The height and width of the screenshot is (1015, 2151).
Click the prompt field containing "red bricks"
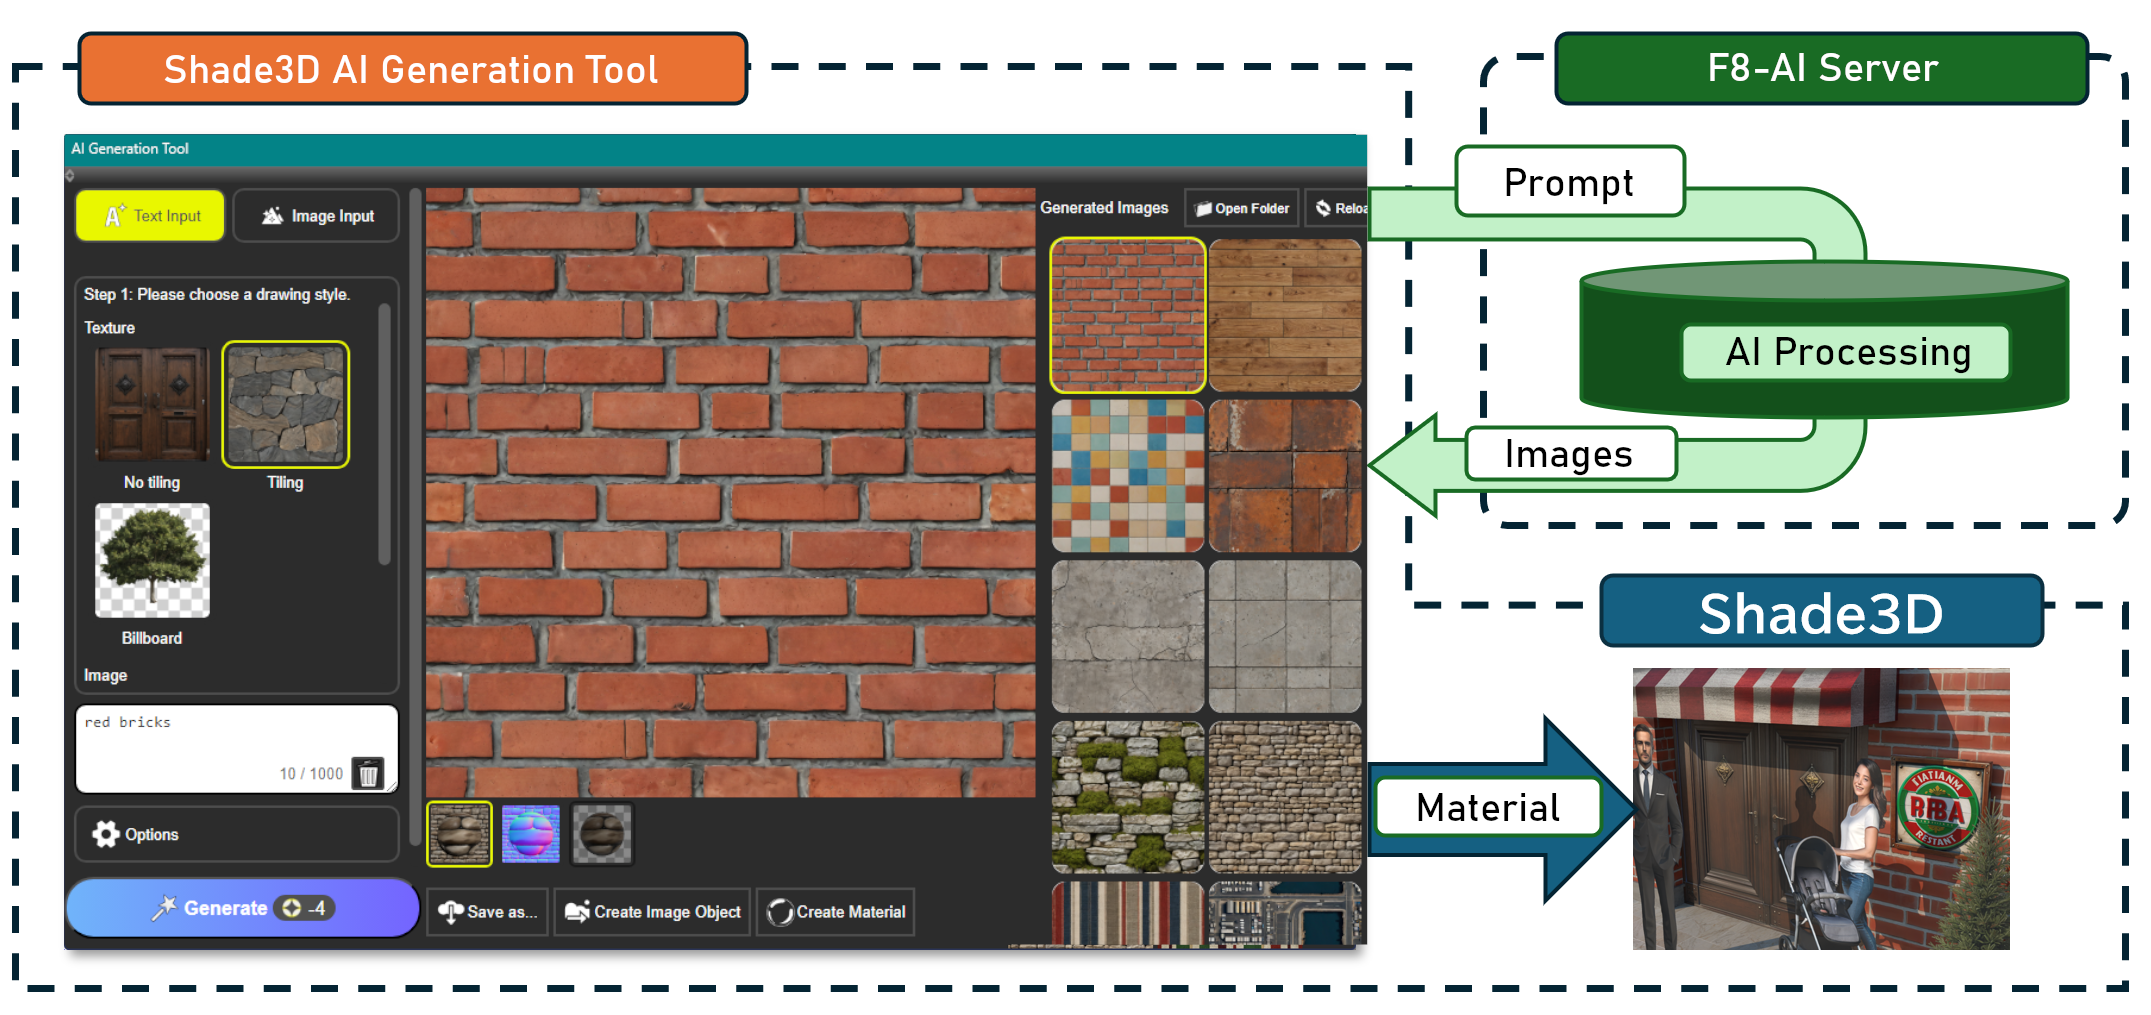(237, 749)
